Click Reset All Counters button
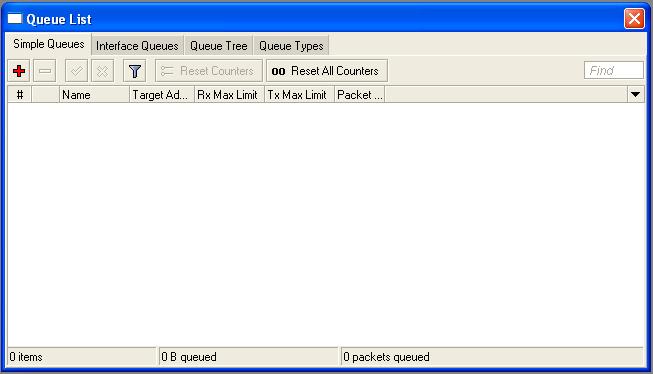 (x=327, y=71)
